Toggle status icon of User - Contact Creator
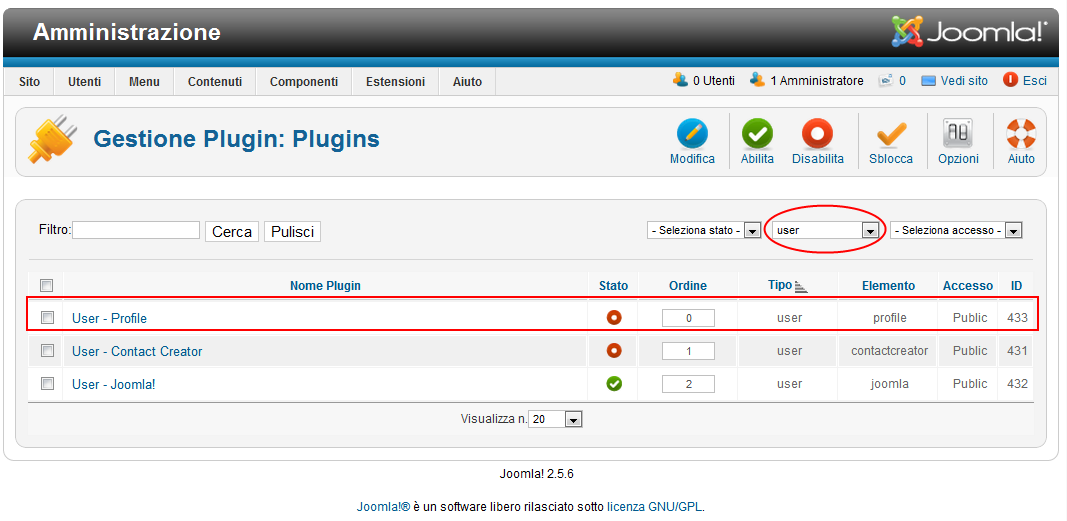The width and height of the screenshot is (1067, 521). pyautogui.click(x=614, y=351)
